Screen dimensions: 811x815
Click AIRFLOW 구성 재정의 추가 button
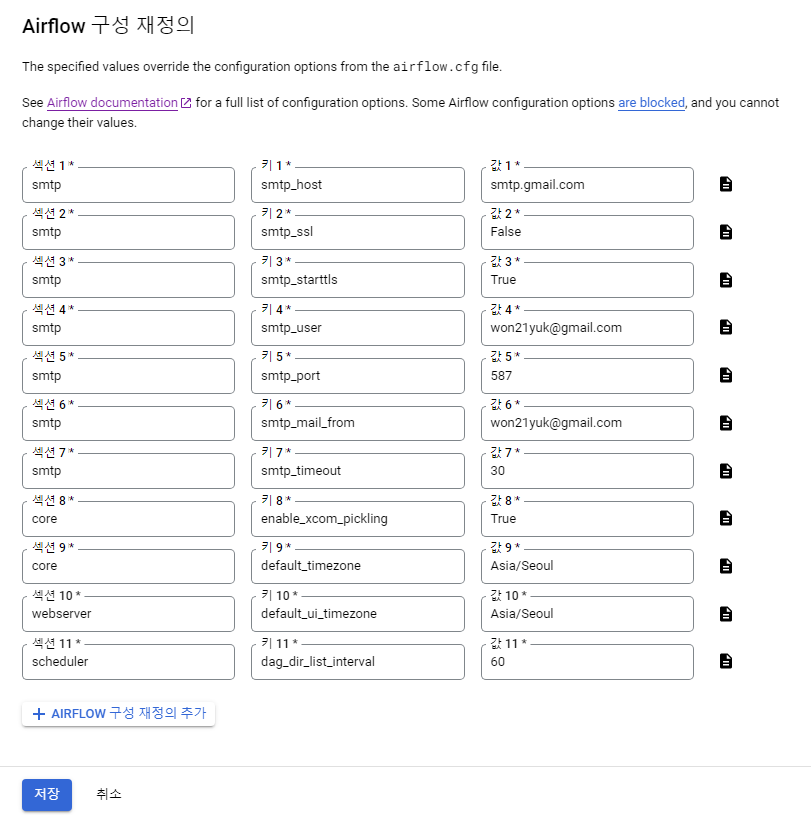point(118,714)
